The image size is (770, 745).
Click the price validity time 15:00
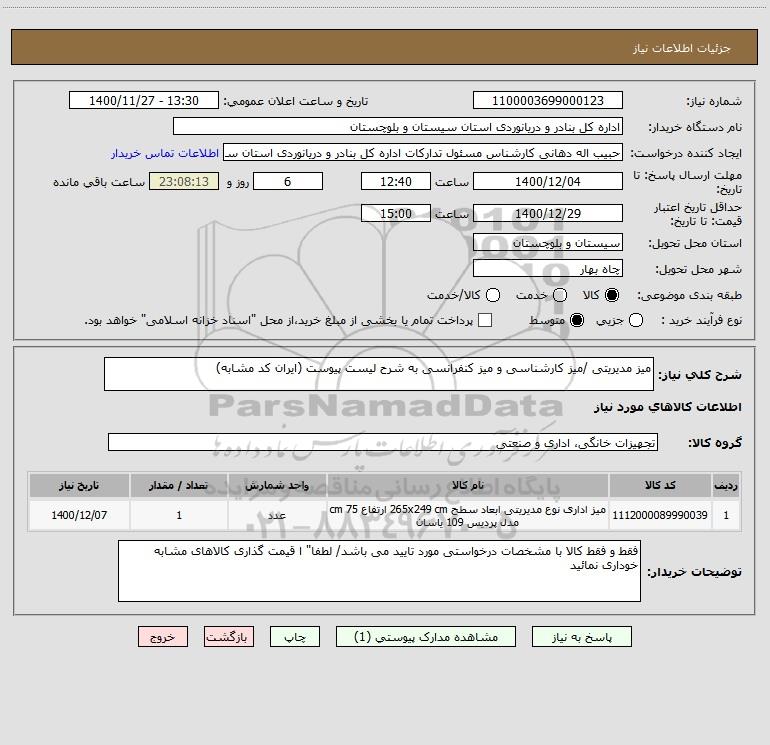click(x=396, y=213)
